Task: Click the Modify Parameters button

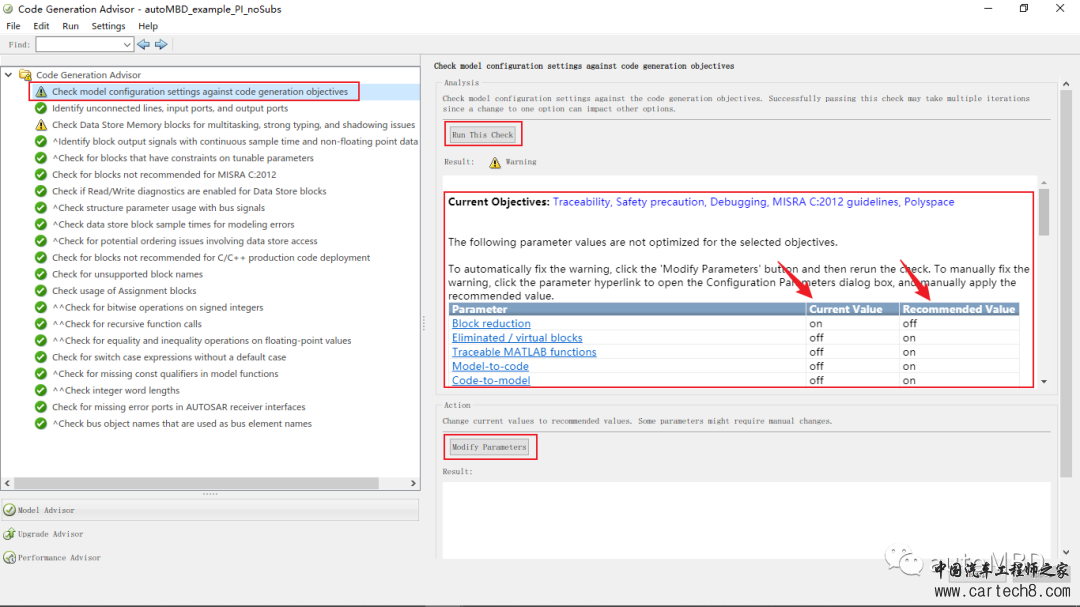Action: coord(489,446)
